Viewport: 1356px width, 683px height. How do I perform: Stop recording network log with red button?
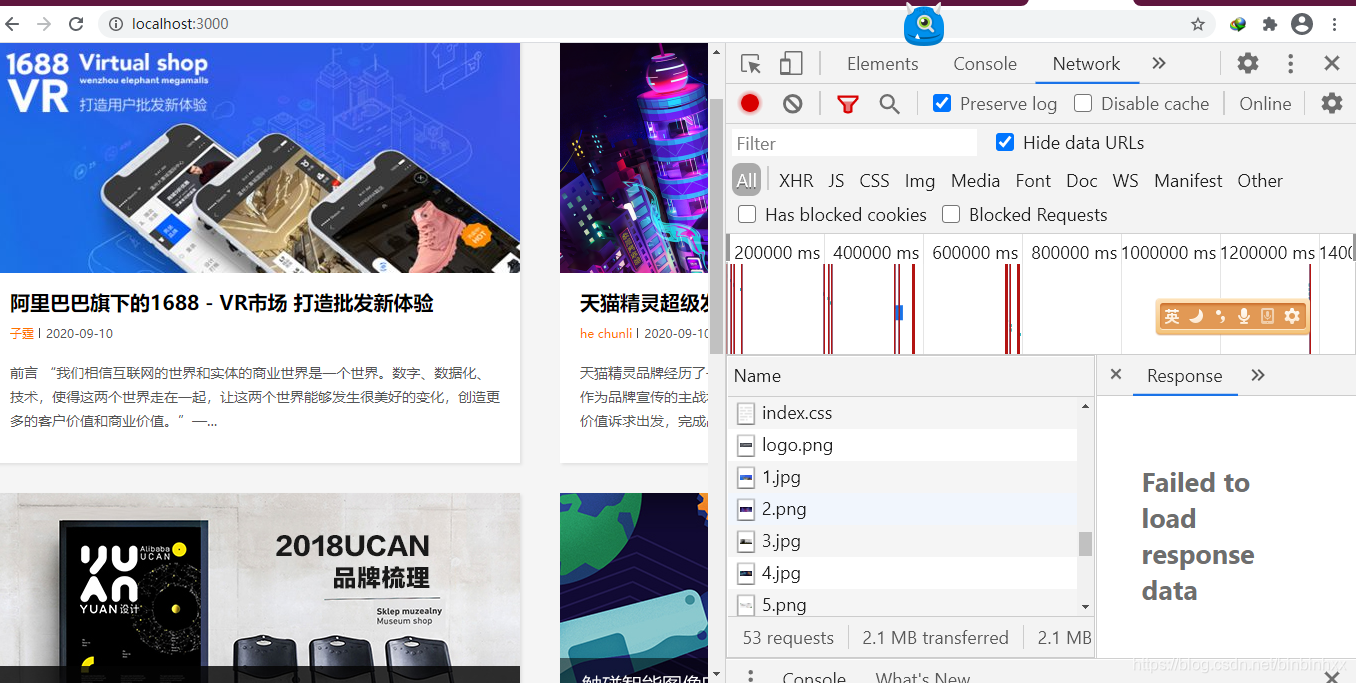pyautogui.click(x=750, y=103)
